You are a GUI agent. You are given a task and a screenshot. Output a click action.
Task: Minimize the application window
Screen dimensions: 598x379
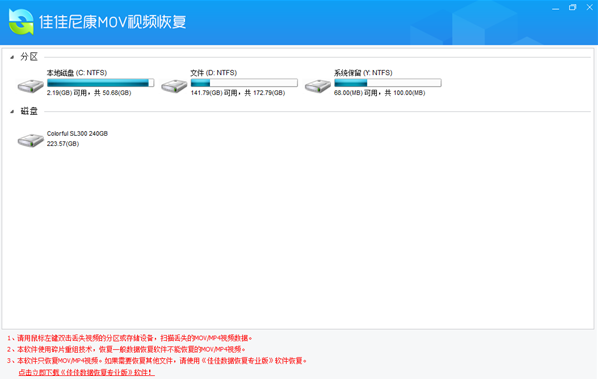pos(556,8)
